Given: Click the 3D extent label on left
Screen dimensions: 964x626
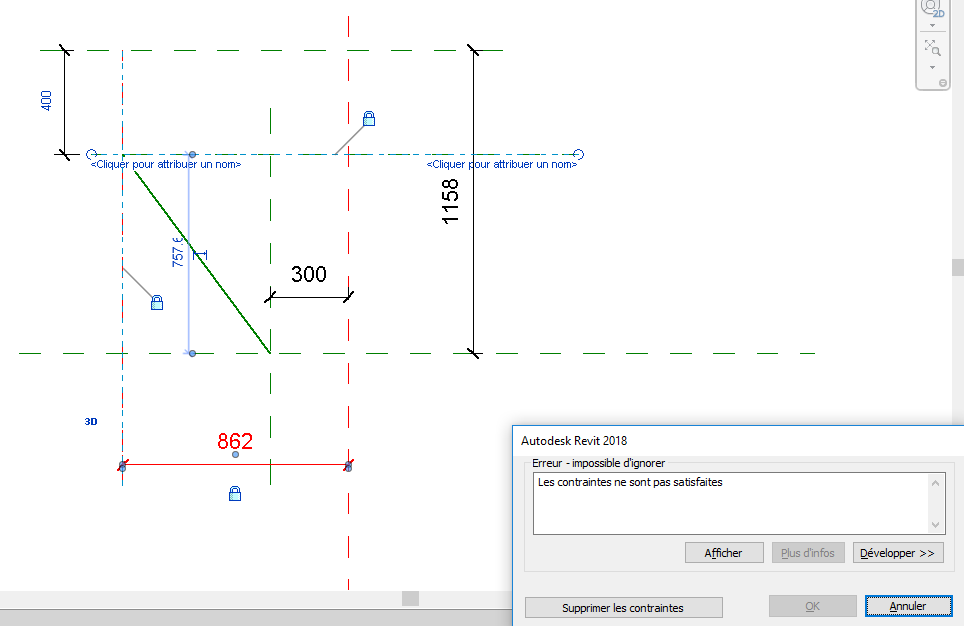Looking at the screenshot, I should tap(91, 422).
